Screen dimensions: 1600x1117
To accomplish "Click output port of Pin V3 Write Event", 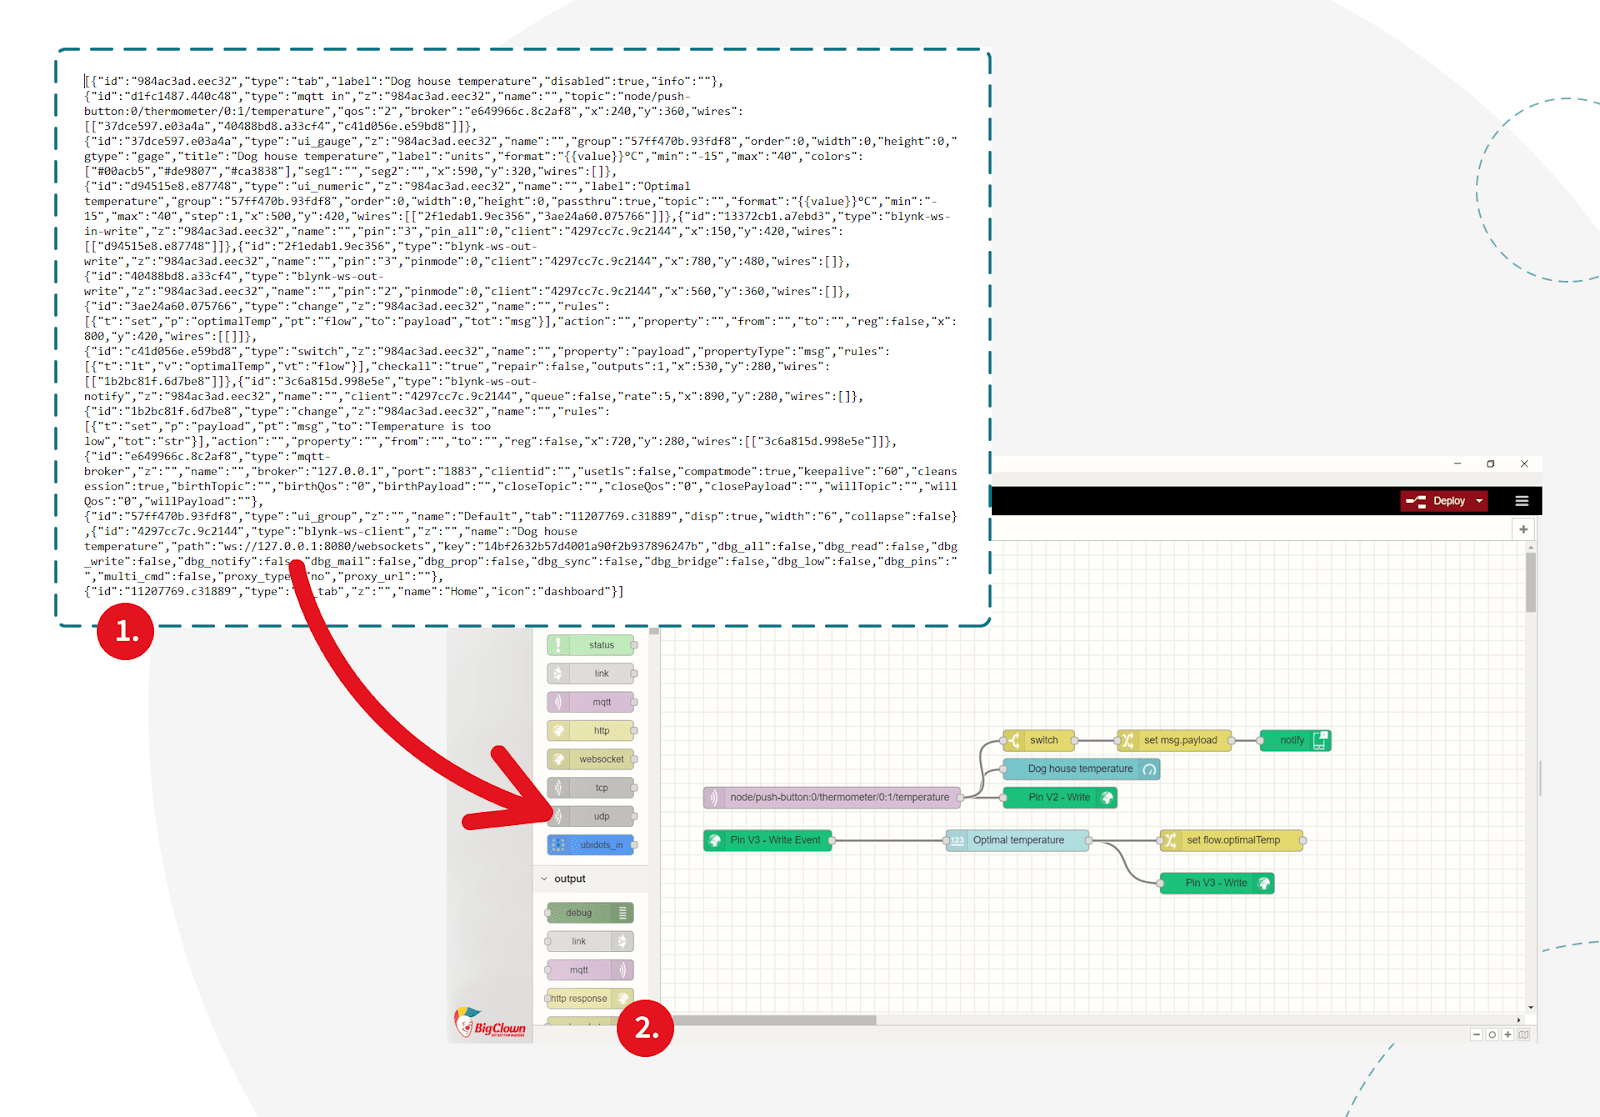I will click(832, 840).
